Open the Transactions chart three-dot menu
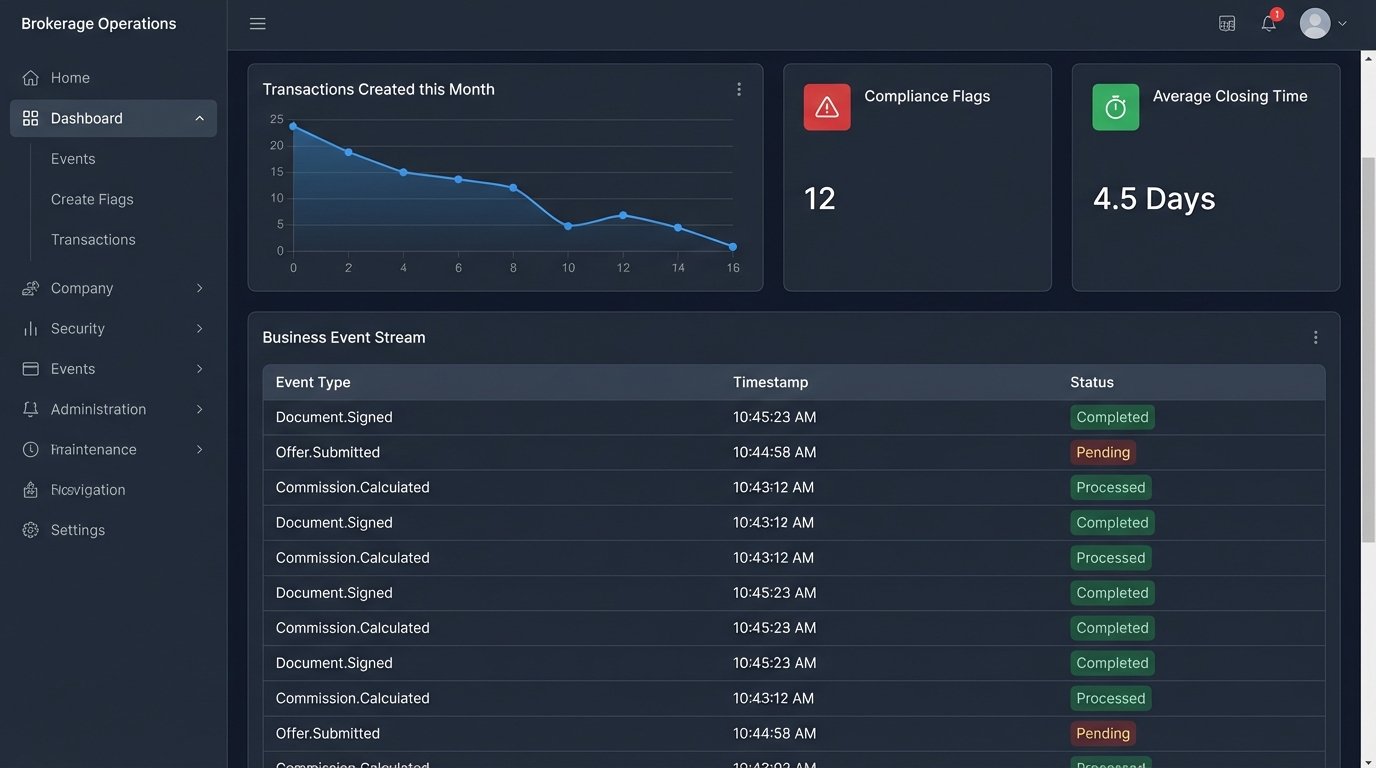The width and height of the screenshot is (1376, 768). [x=739, y=89]
